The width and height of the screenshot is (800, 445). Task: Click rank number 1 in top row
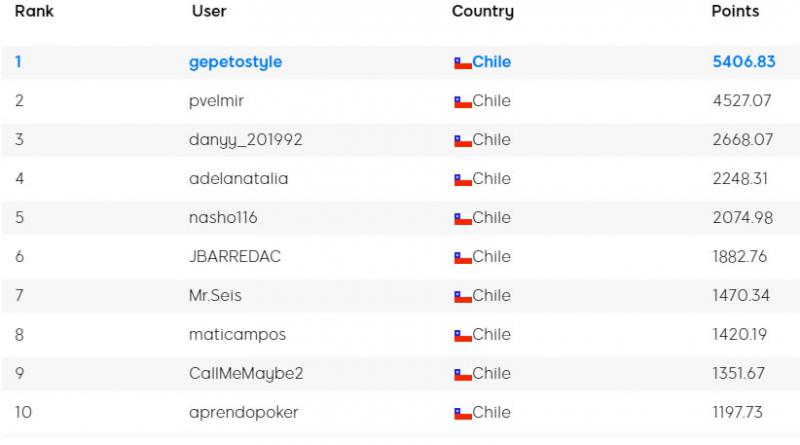coord(18,62)
